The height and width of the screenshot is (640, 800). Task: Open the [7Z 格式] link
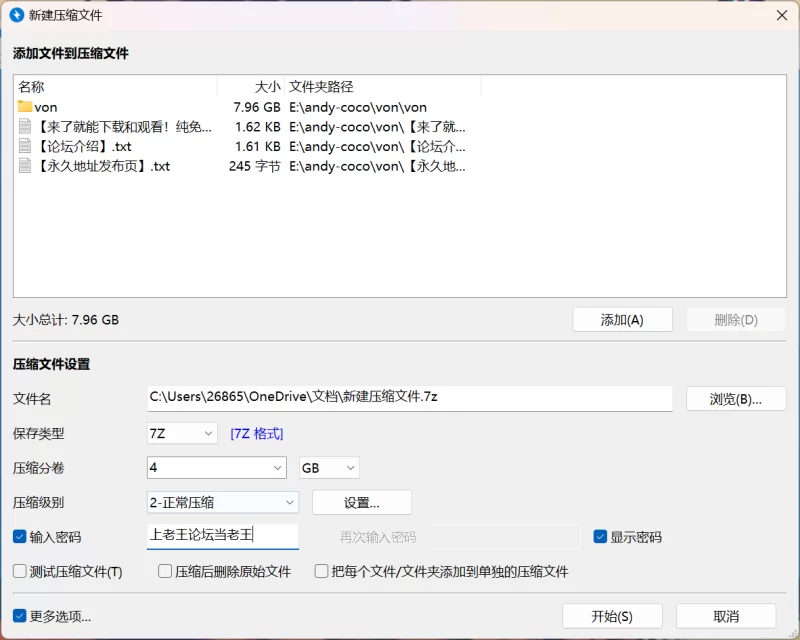[257, 433]
